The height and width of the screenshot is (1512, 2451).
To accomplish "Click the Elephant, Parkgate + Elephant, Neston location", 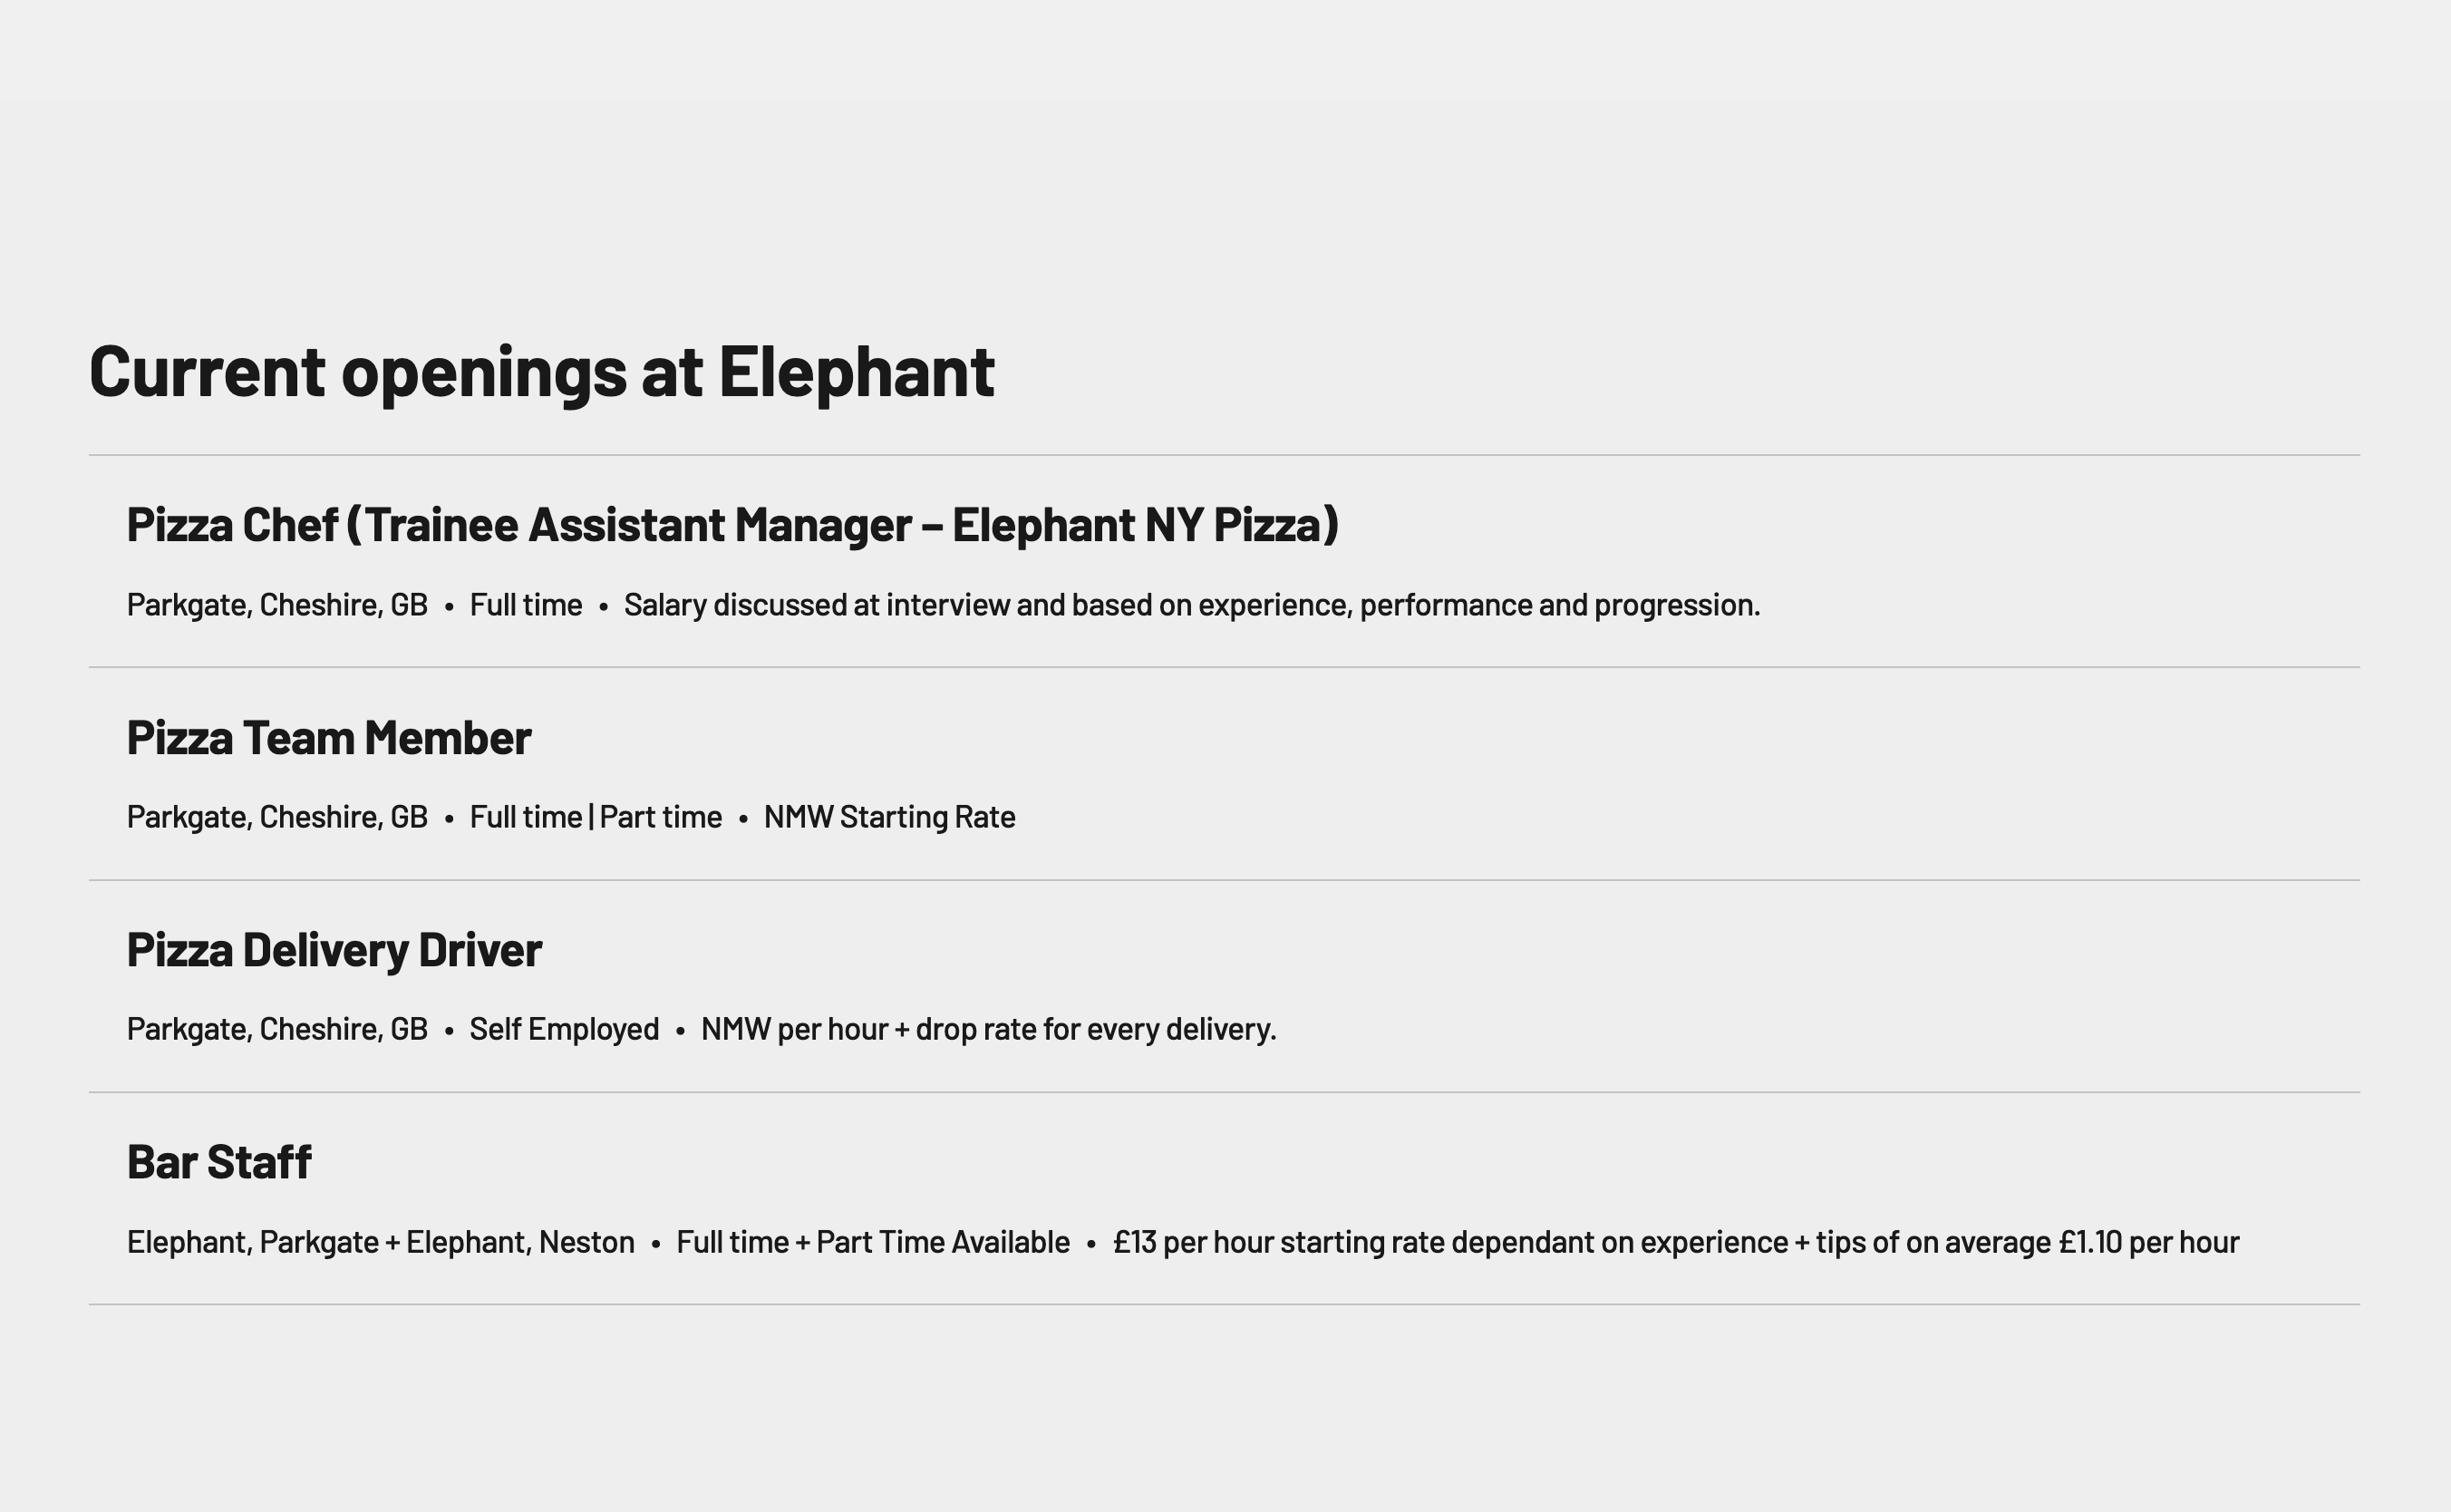I will (380, 1242).
